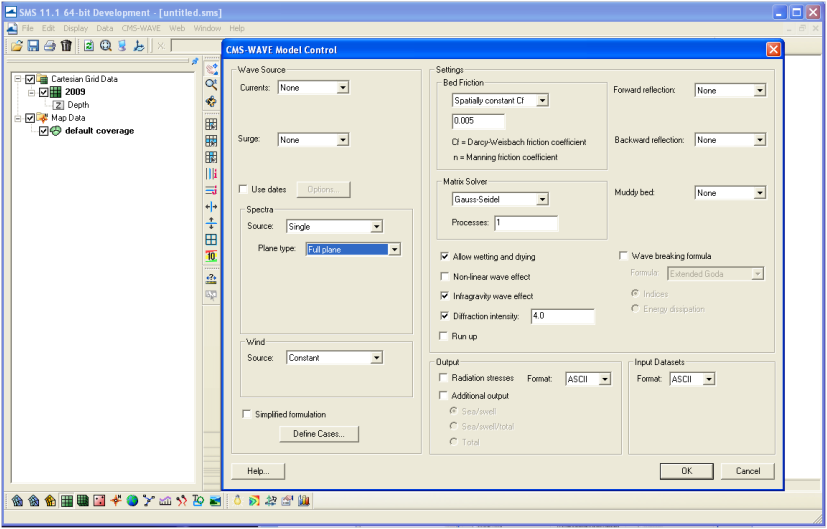Viewport: 827px width, 529px height.
Task: Toggle the Use dates checkbox
Action: 244,189
